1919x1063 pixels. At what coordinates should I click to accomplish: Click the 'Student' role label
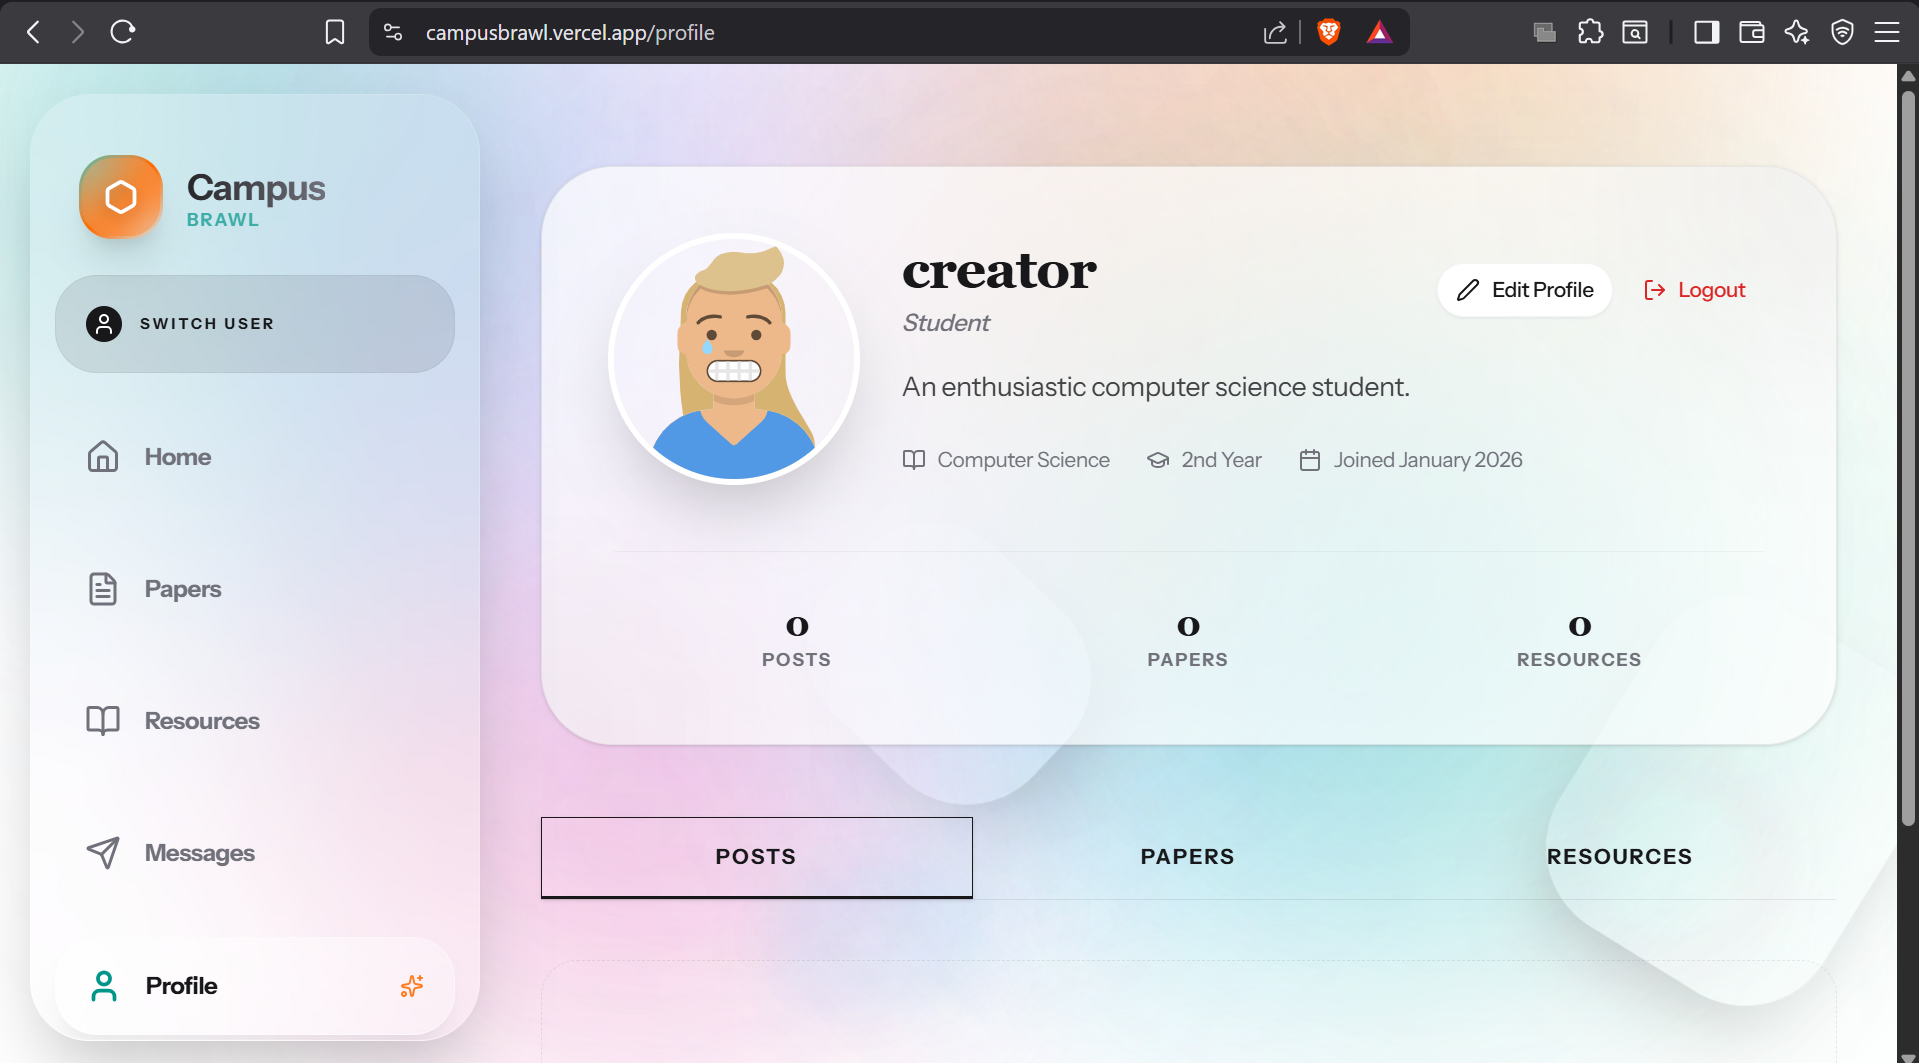pyautogui.click(x=946, y=323)
